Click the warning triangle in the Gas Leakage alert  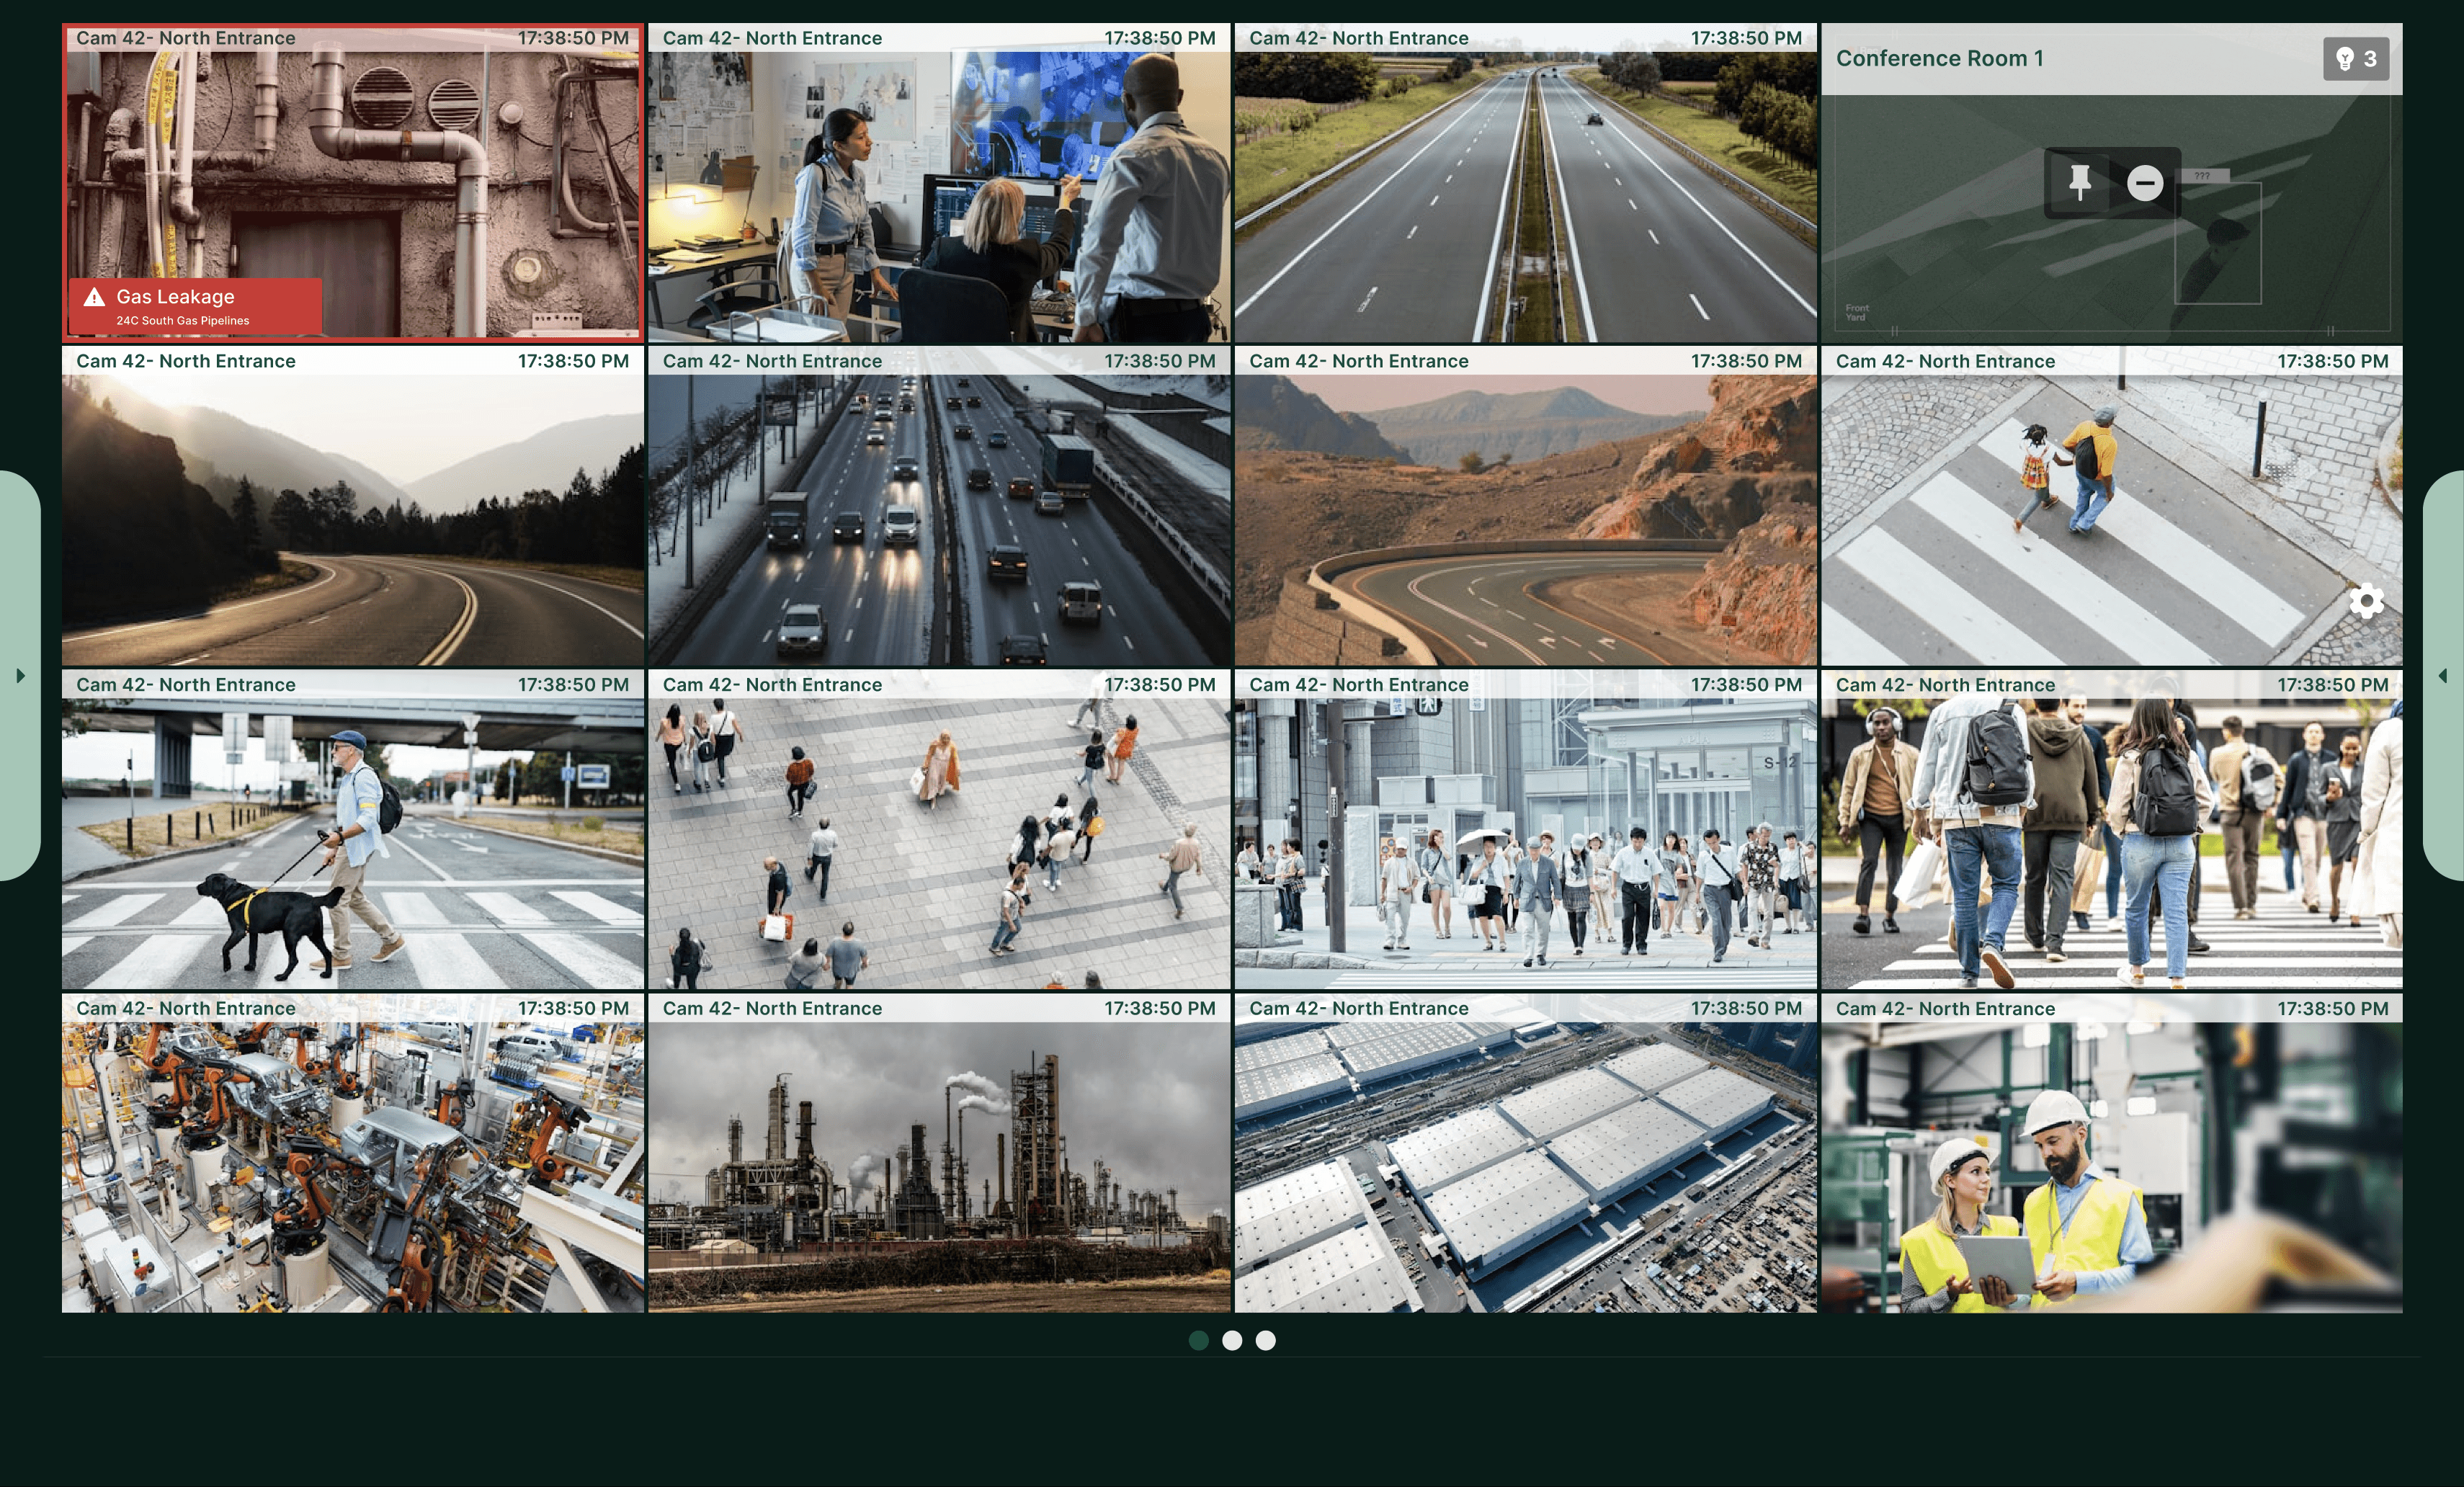[x=95, y=297]
